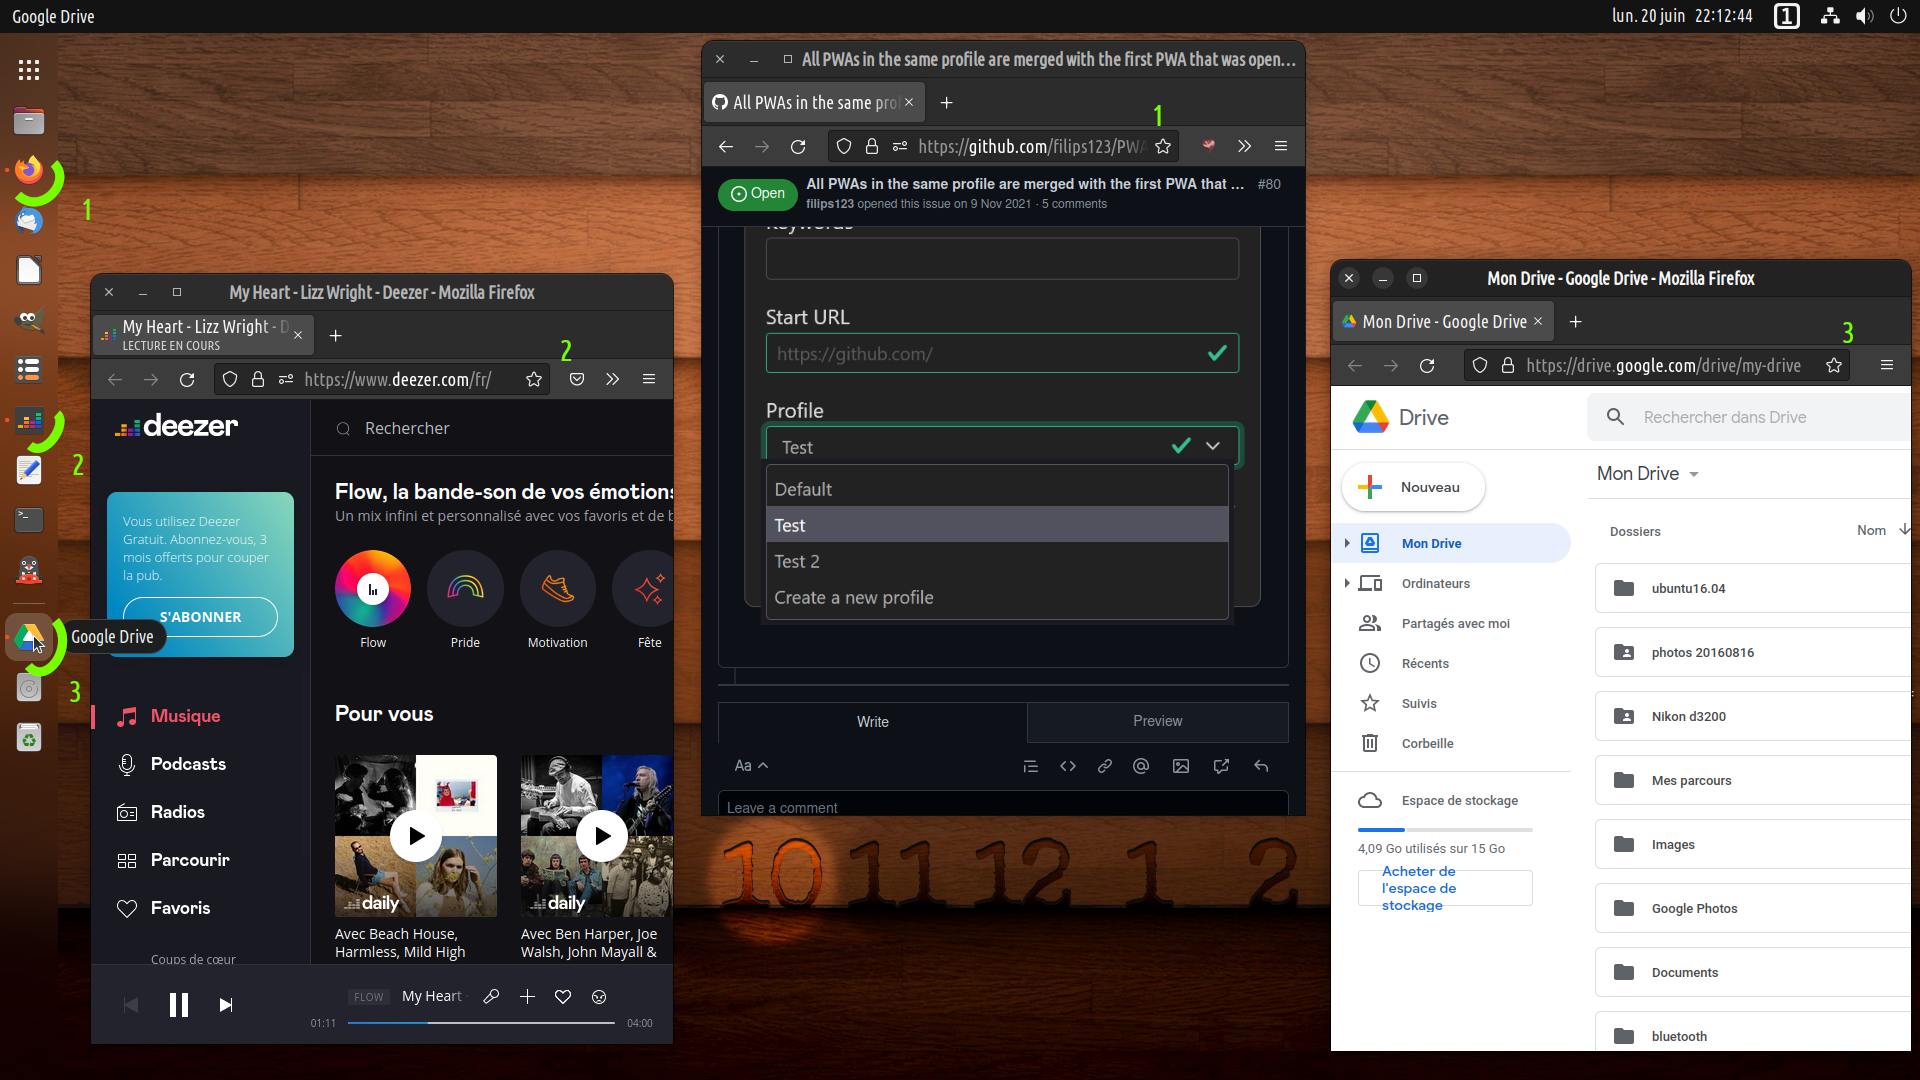The image size is (1920, 1080).
Task: Open Firefox menu in Deezer window
Action: [649, 379]
